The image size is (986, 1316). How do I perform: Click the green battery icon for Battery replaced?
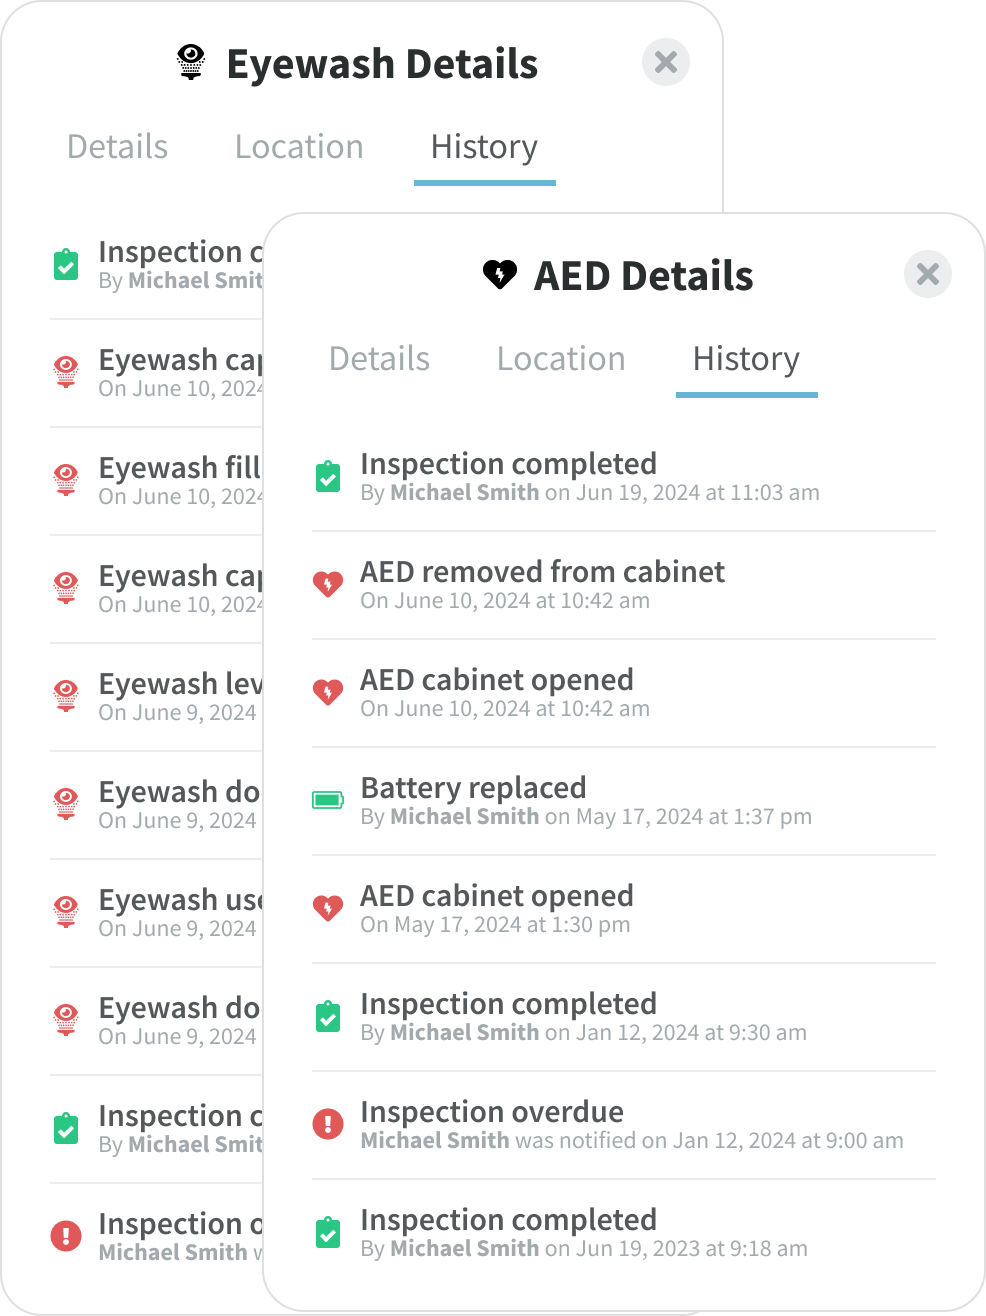(x=328, y=800)
